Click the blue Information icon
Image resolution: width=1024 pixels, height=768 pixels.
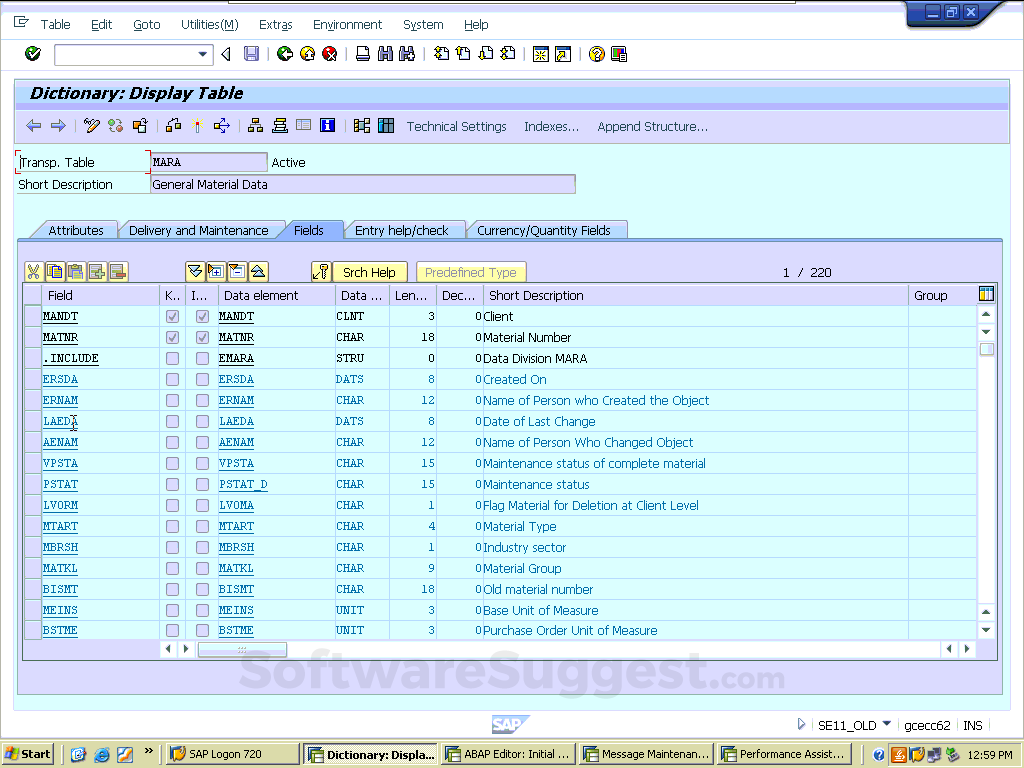click(327, 125)
